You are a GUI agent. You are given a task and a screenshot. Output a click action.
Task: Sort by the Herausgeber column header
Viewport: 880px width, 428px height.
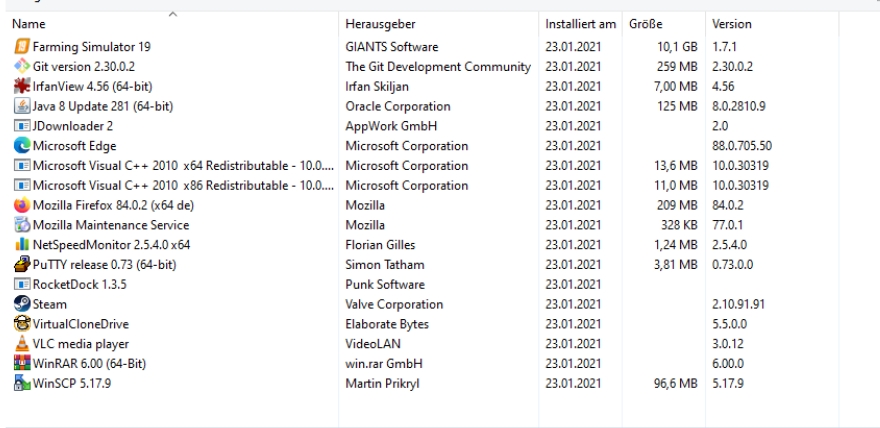point(380,24)
